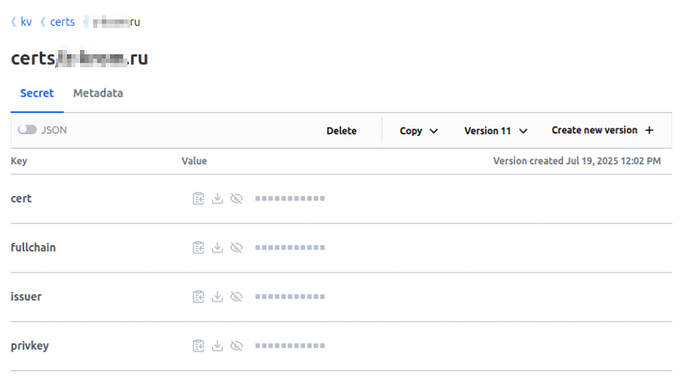Viewport: 690px width, 378px height.
Task: Select the Secret tab
Action: point(37,93)
